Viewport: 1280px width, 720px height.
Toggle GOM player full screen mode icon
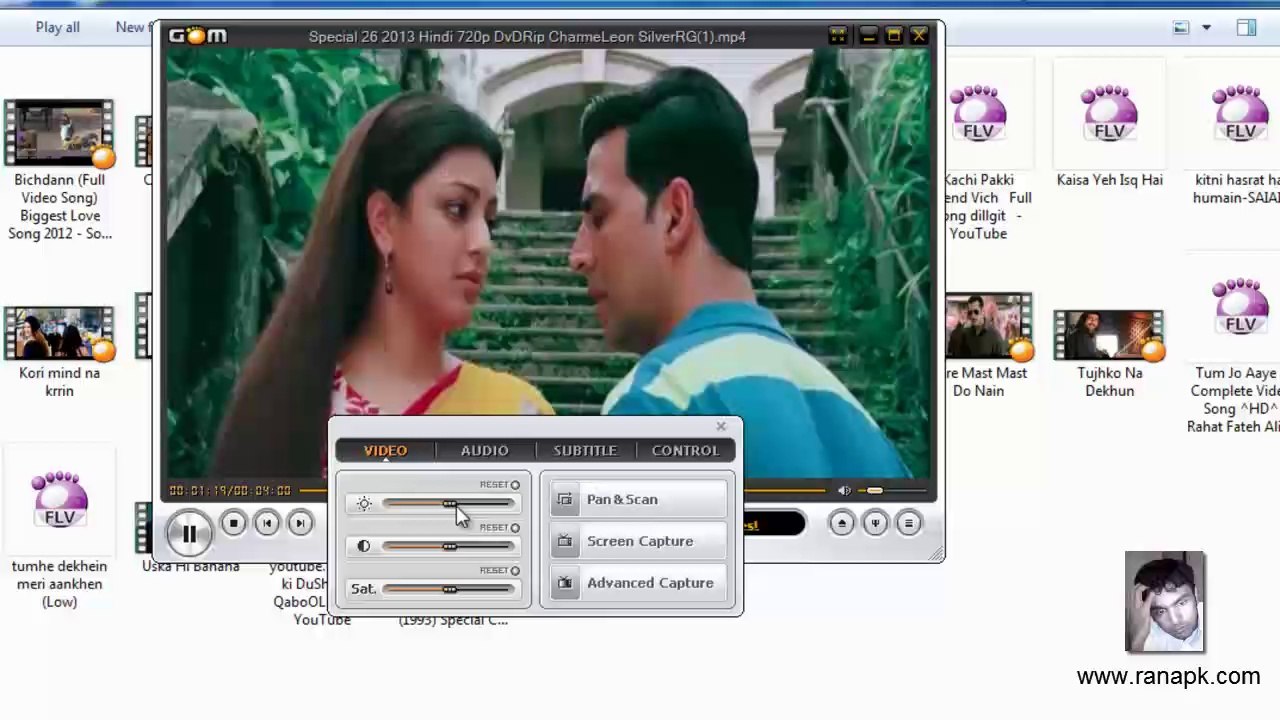838,36
